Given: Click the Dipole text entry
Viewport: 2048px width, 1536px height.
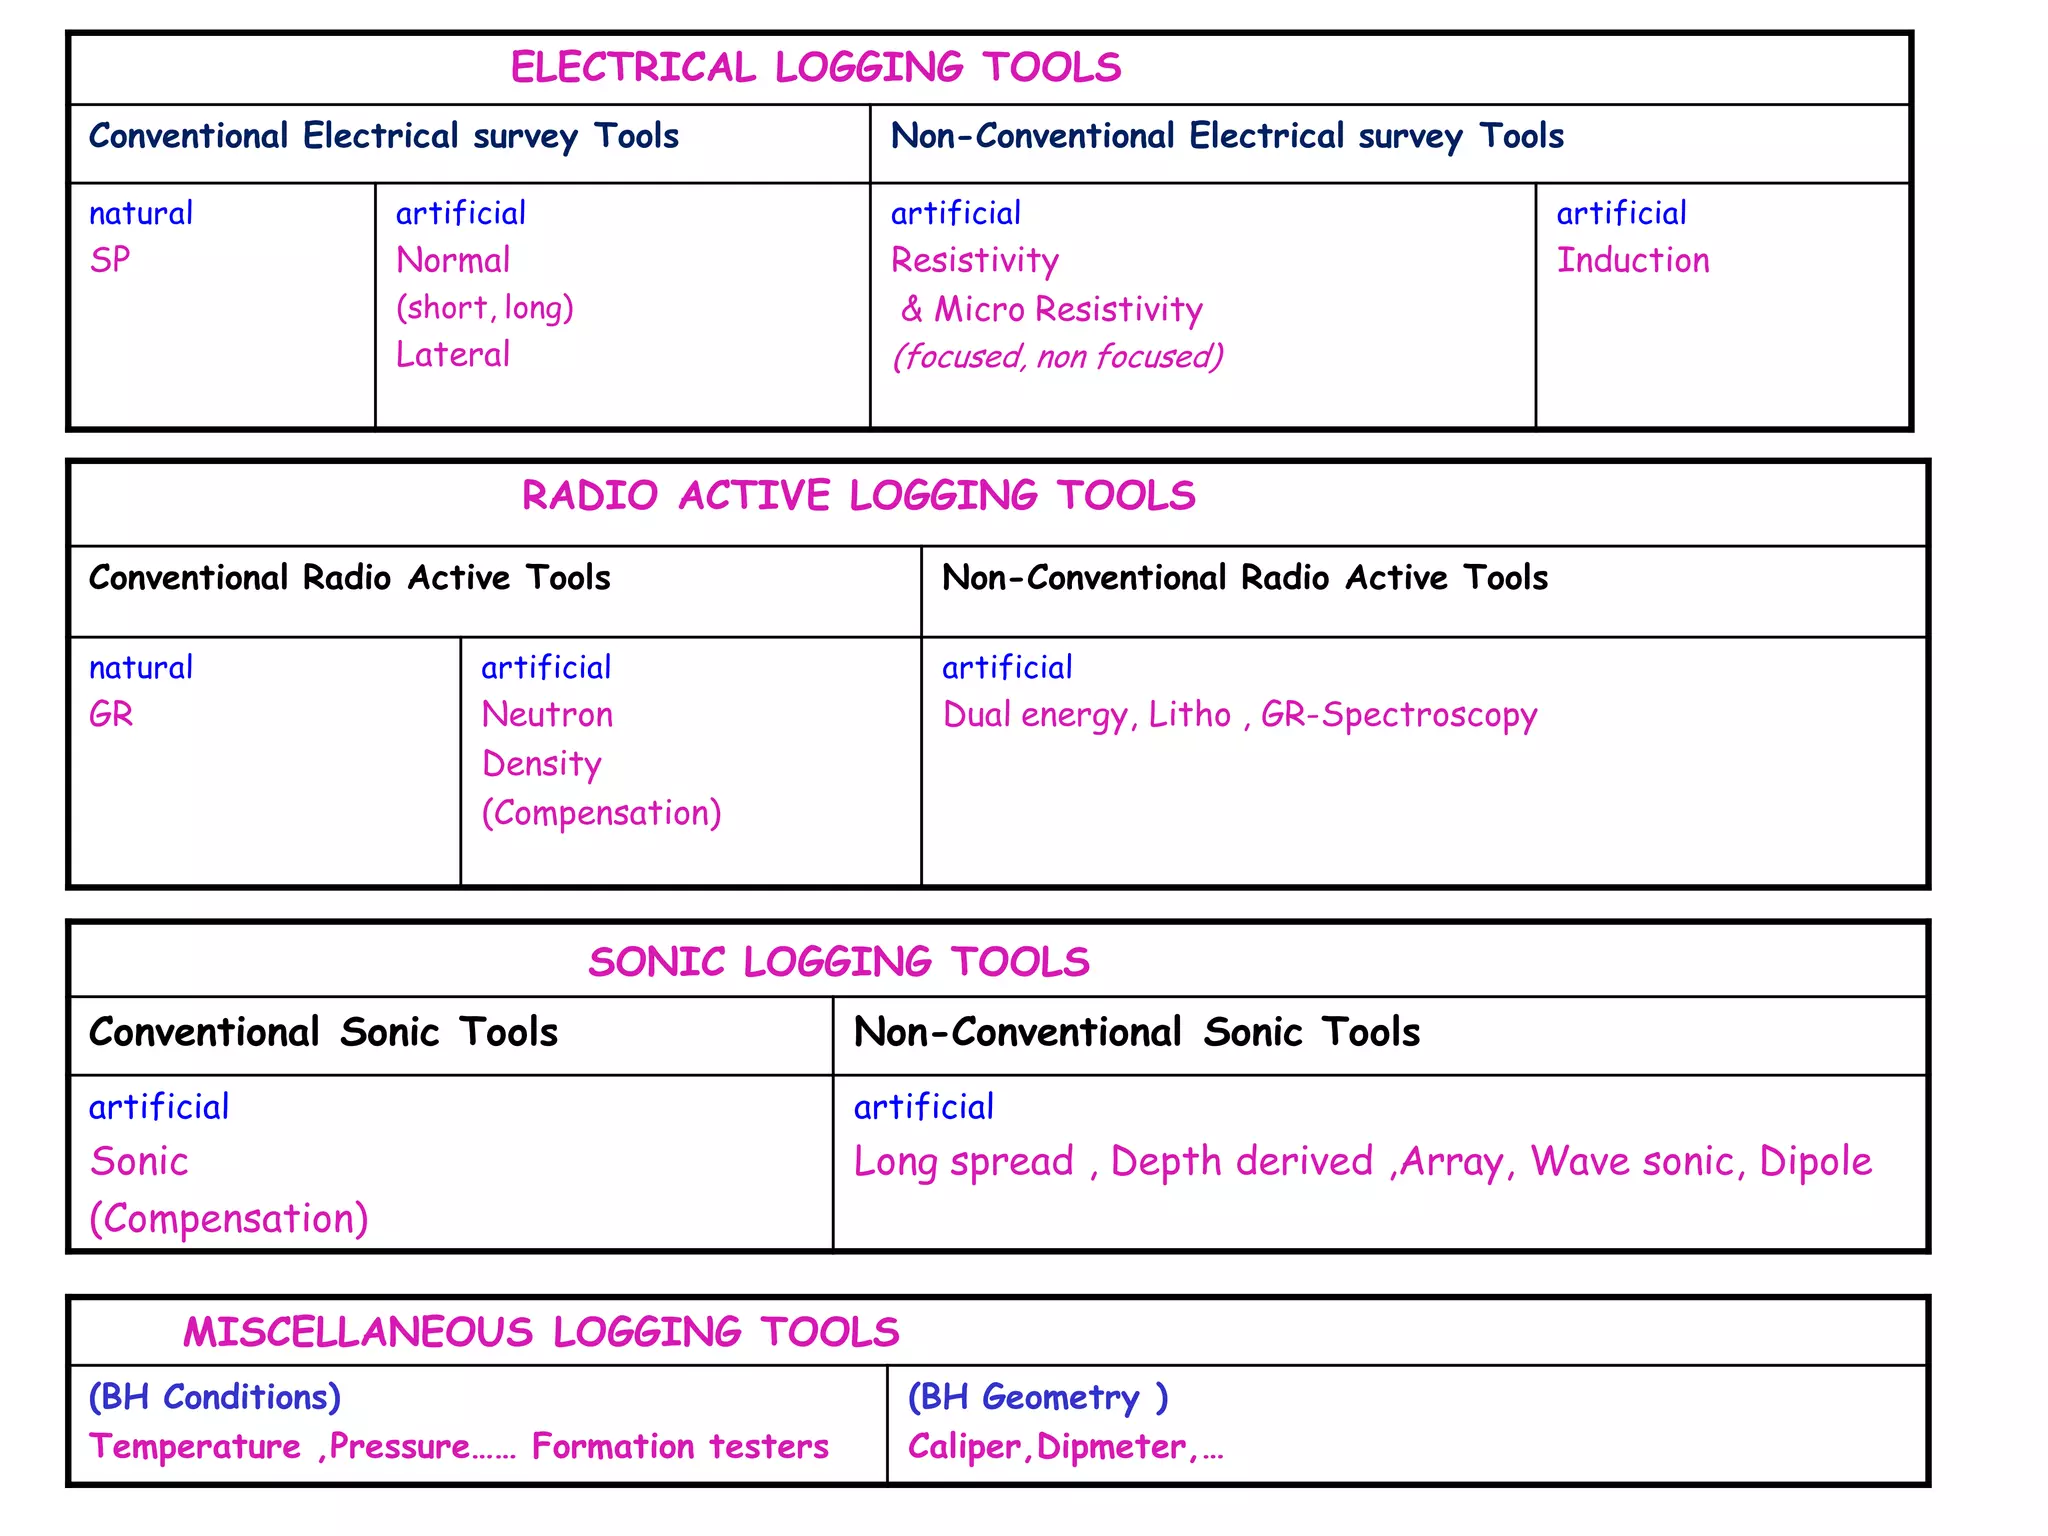Looking at the screenshot, I should [1815, 1162].
